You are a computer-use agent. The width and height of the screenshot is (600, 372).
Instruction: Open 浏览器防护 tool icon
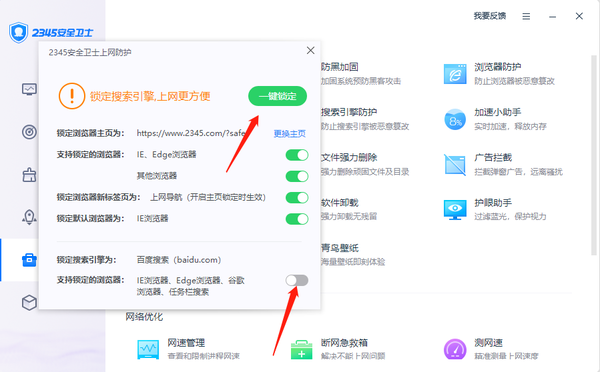point(455,74)
